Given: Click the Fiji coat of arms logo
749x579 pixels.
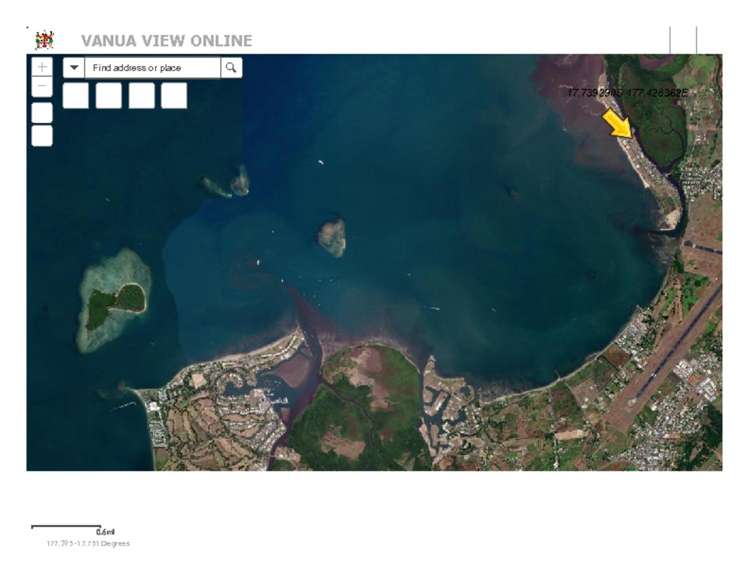Looking at the screenshot, I should click(44, 40).
